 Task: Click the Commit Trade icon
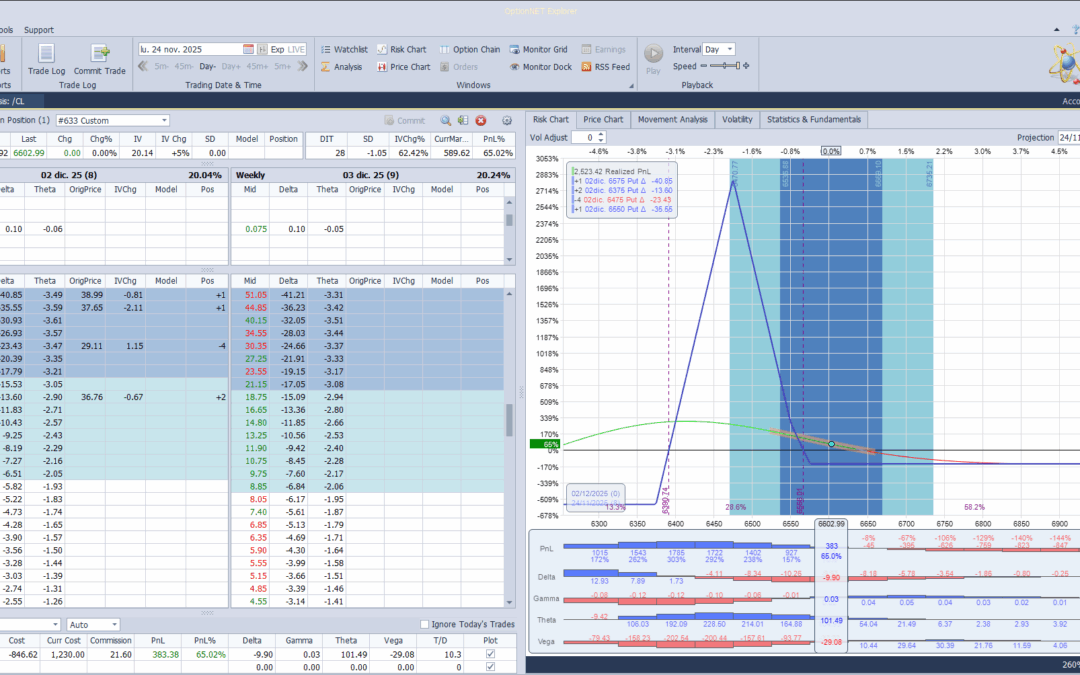click(x=100, y=58)
